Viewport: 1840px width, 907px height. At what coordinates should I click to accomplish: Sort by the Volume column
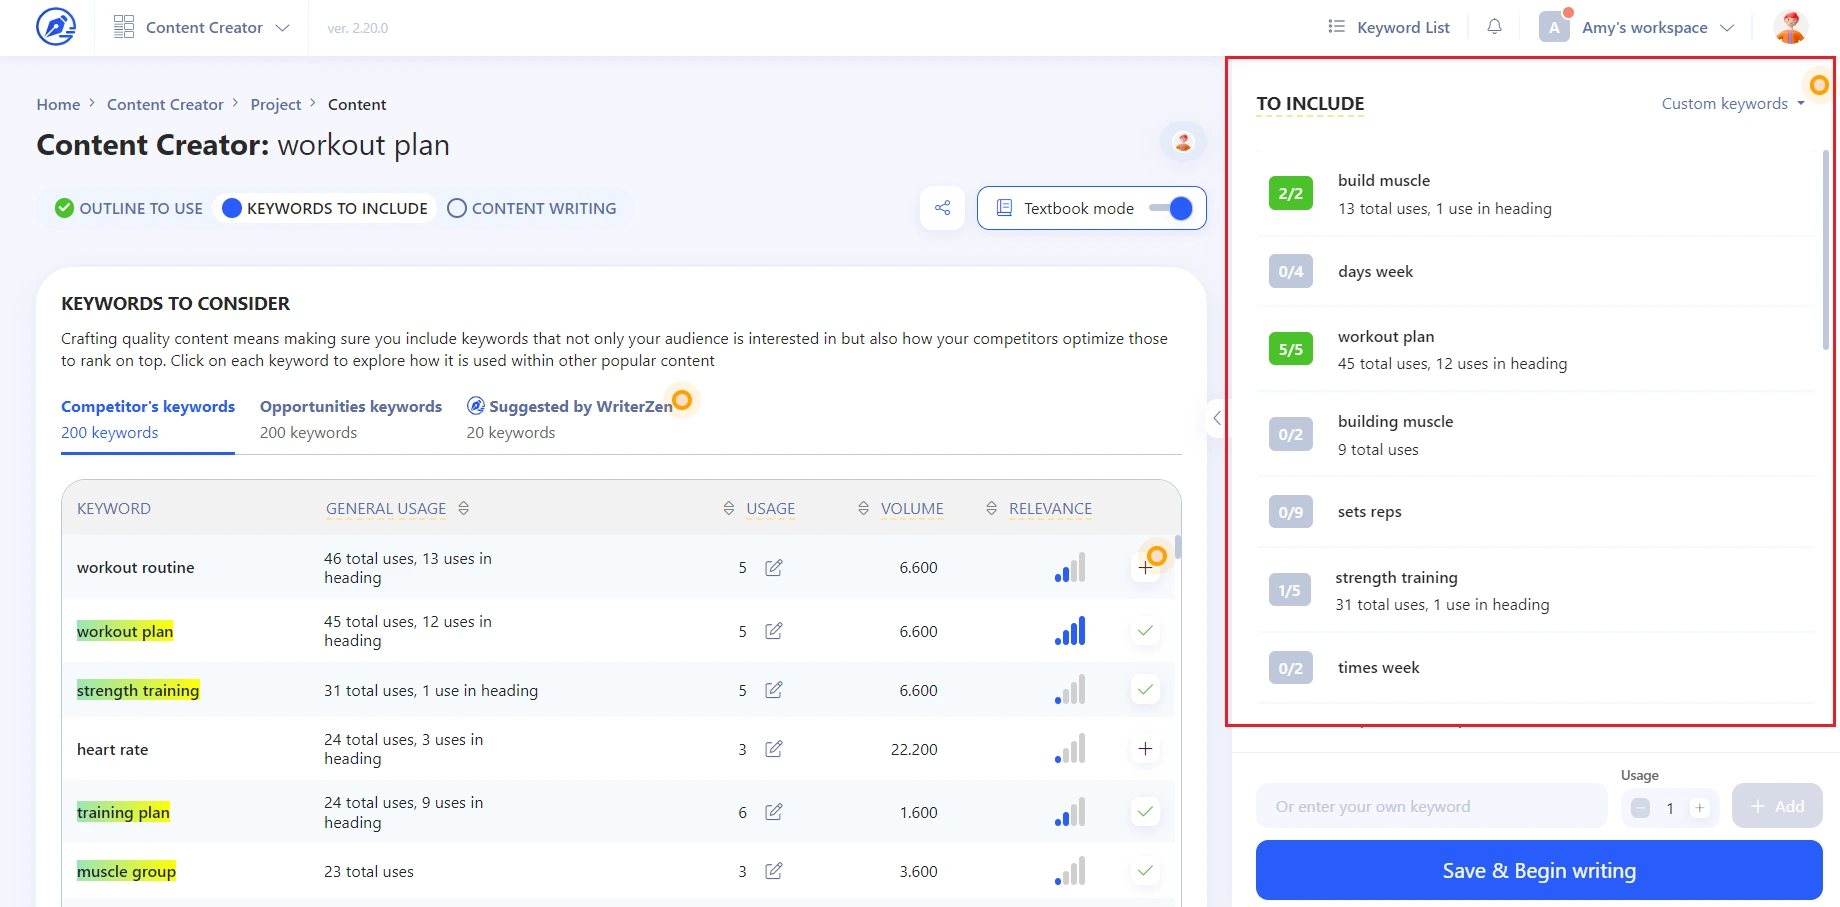[911, 509]
